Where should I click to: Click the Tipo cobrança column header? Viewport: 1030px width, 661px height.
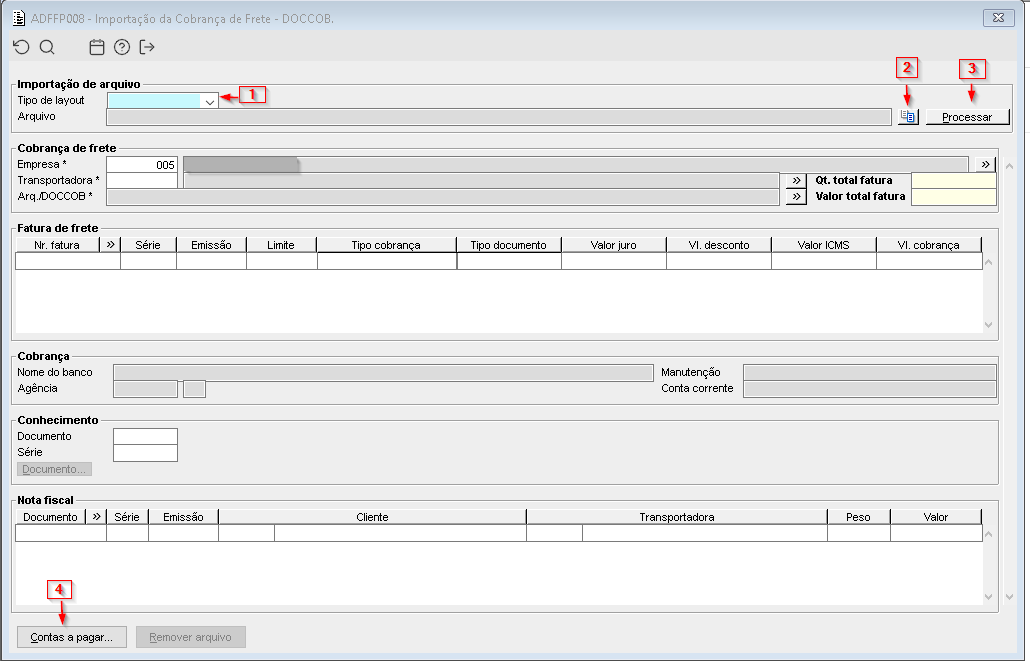386,245
